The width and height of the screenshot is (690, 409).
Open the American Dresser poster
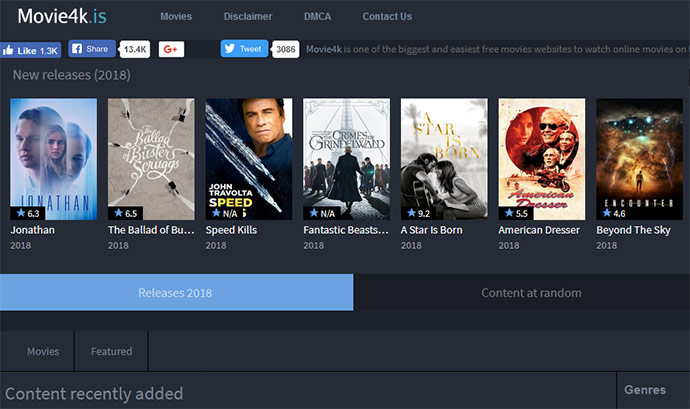coord(542,159)
